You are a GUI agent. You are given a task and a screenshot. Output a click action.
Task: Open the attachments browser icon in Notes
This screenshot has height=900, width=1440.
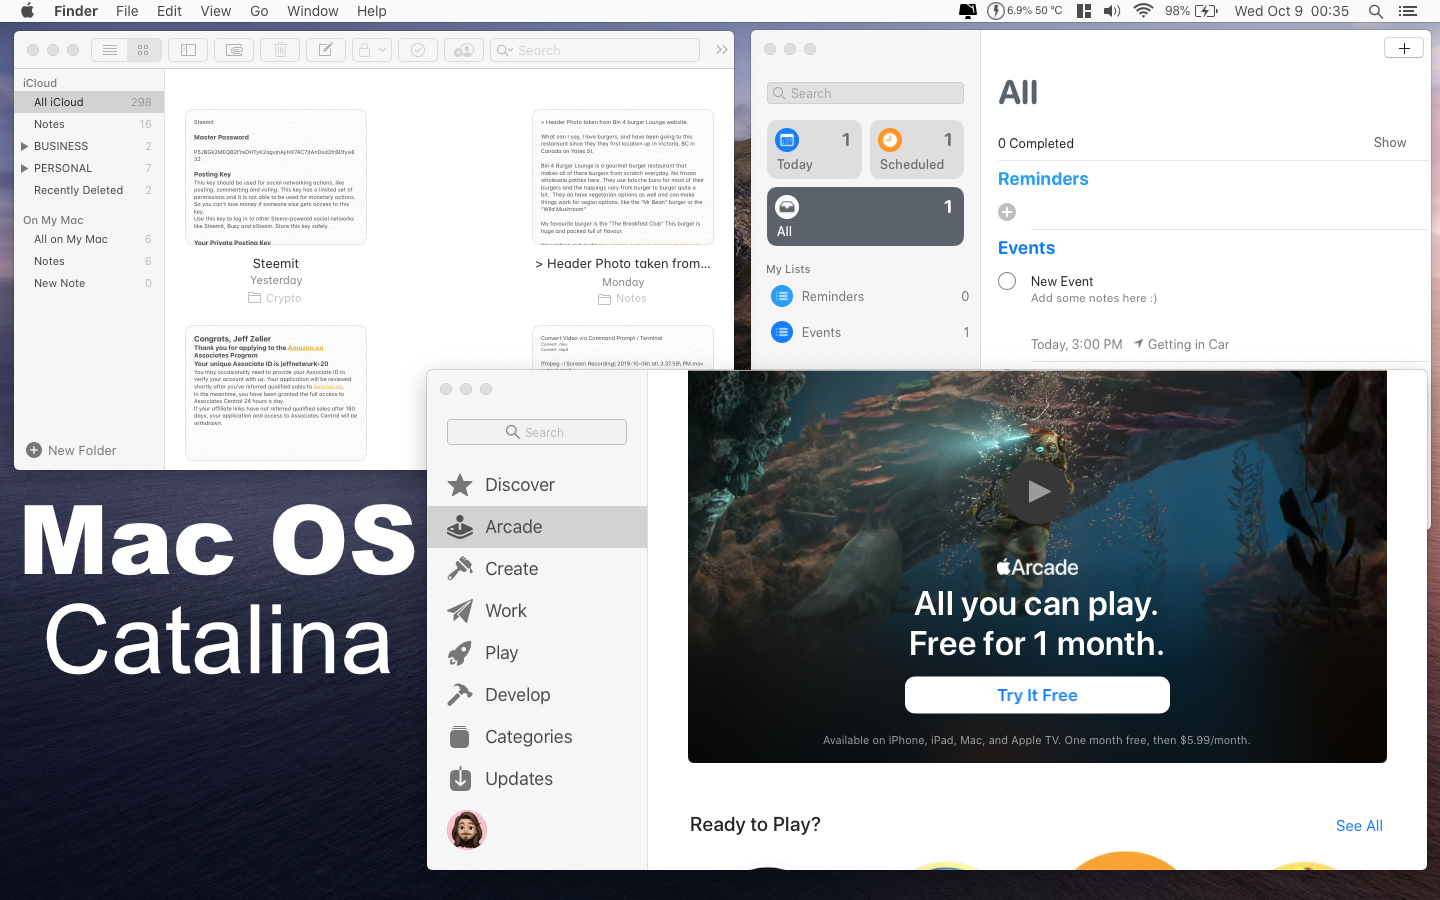(233, 49)
